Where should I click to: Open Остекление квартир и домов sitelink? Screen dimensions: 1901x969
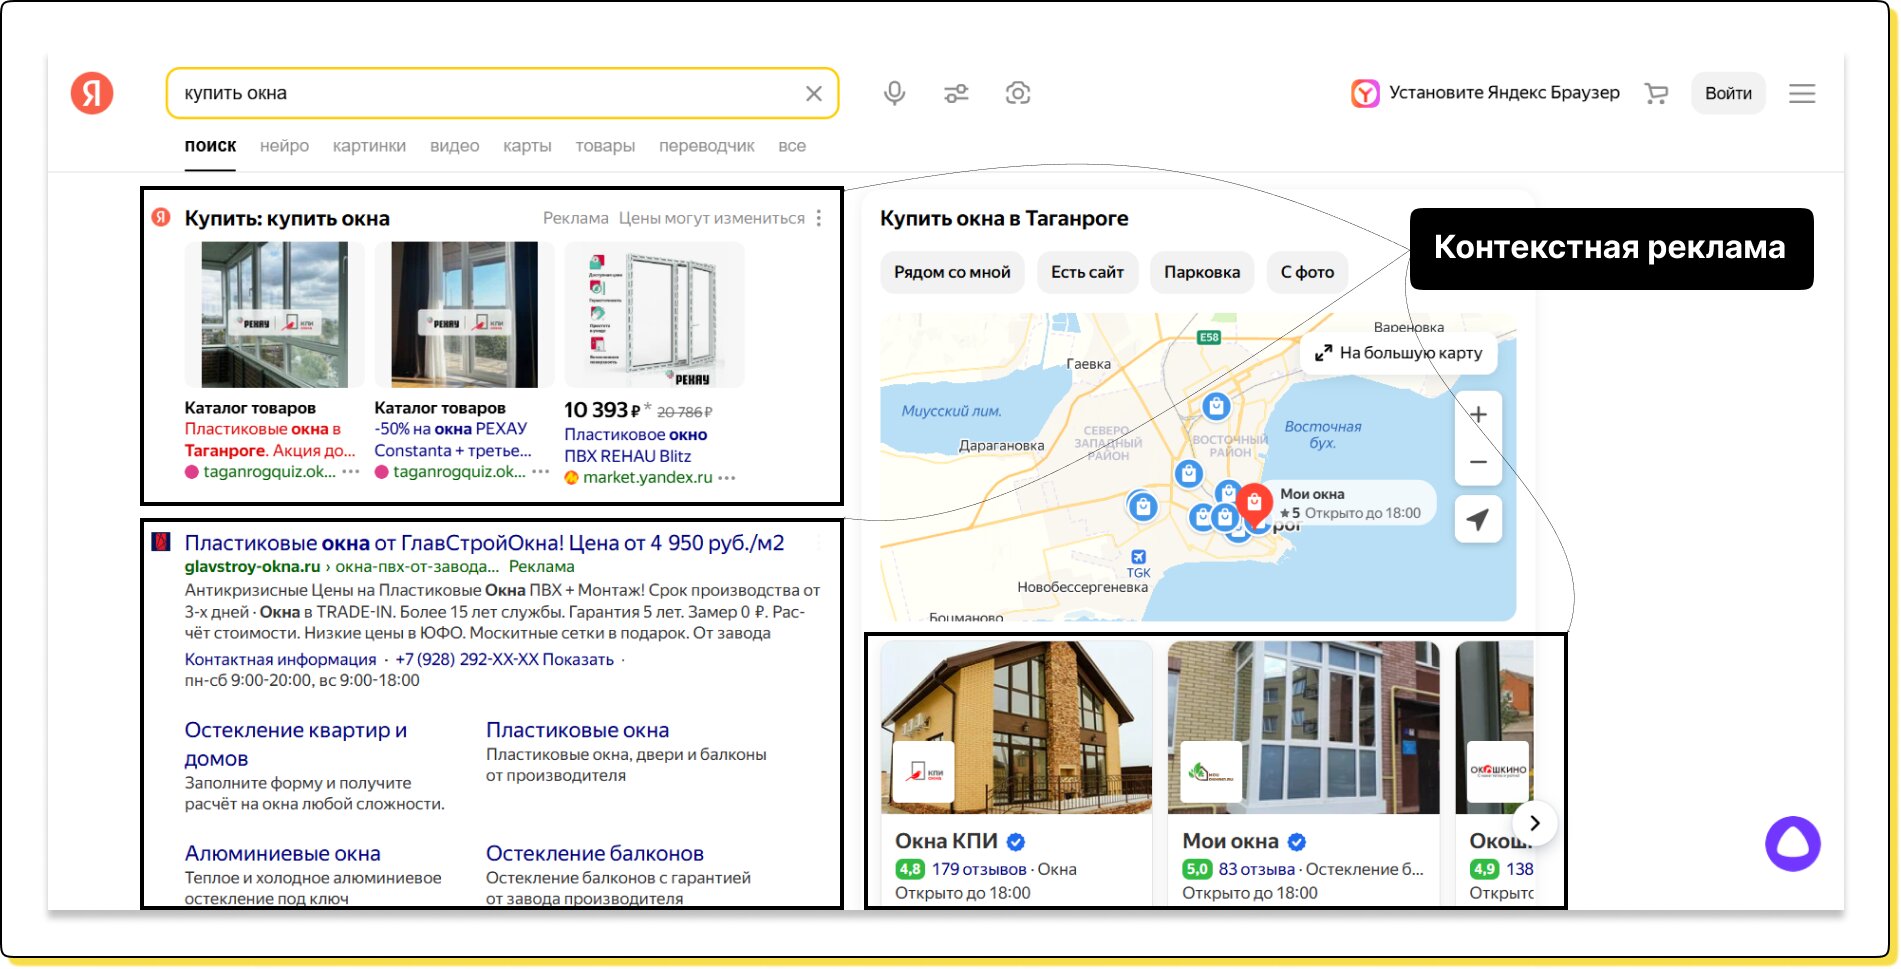coord(296,744)
